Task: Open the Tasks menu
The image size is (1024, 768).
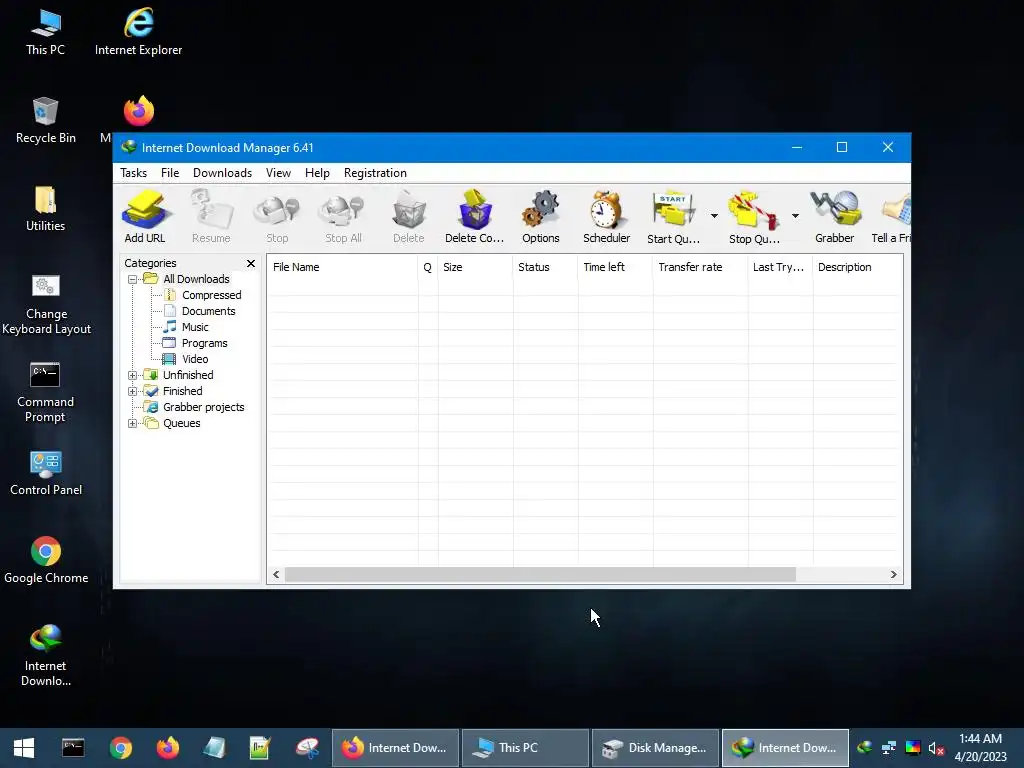Action: pyautogui.click(x=133, y=173)
